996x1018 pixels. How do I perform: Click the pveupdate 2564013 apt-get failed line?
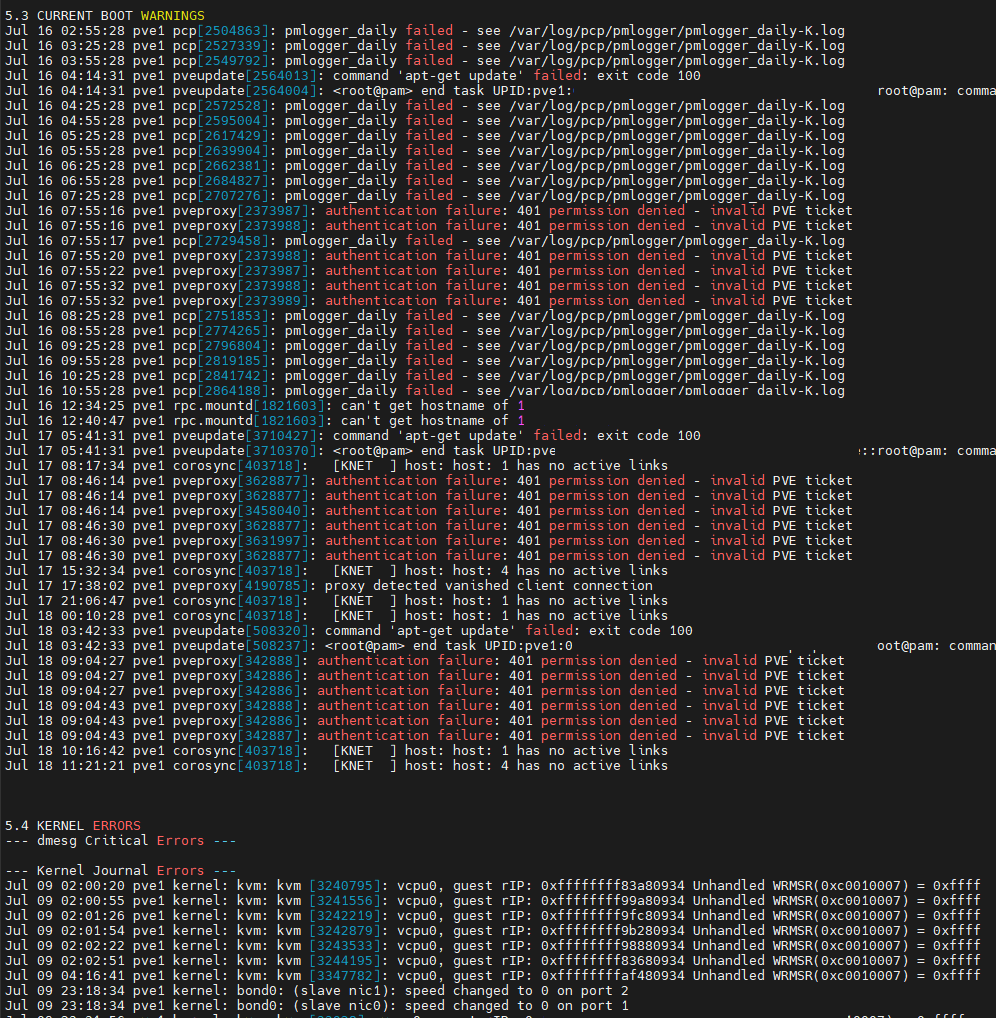[353, 75]
